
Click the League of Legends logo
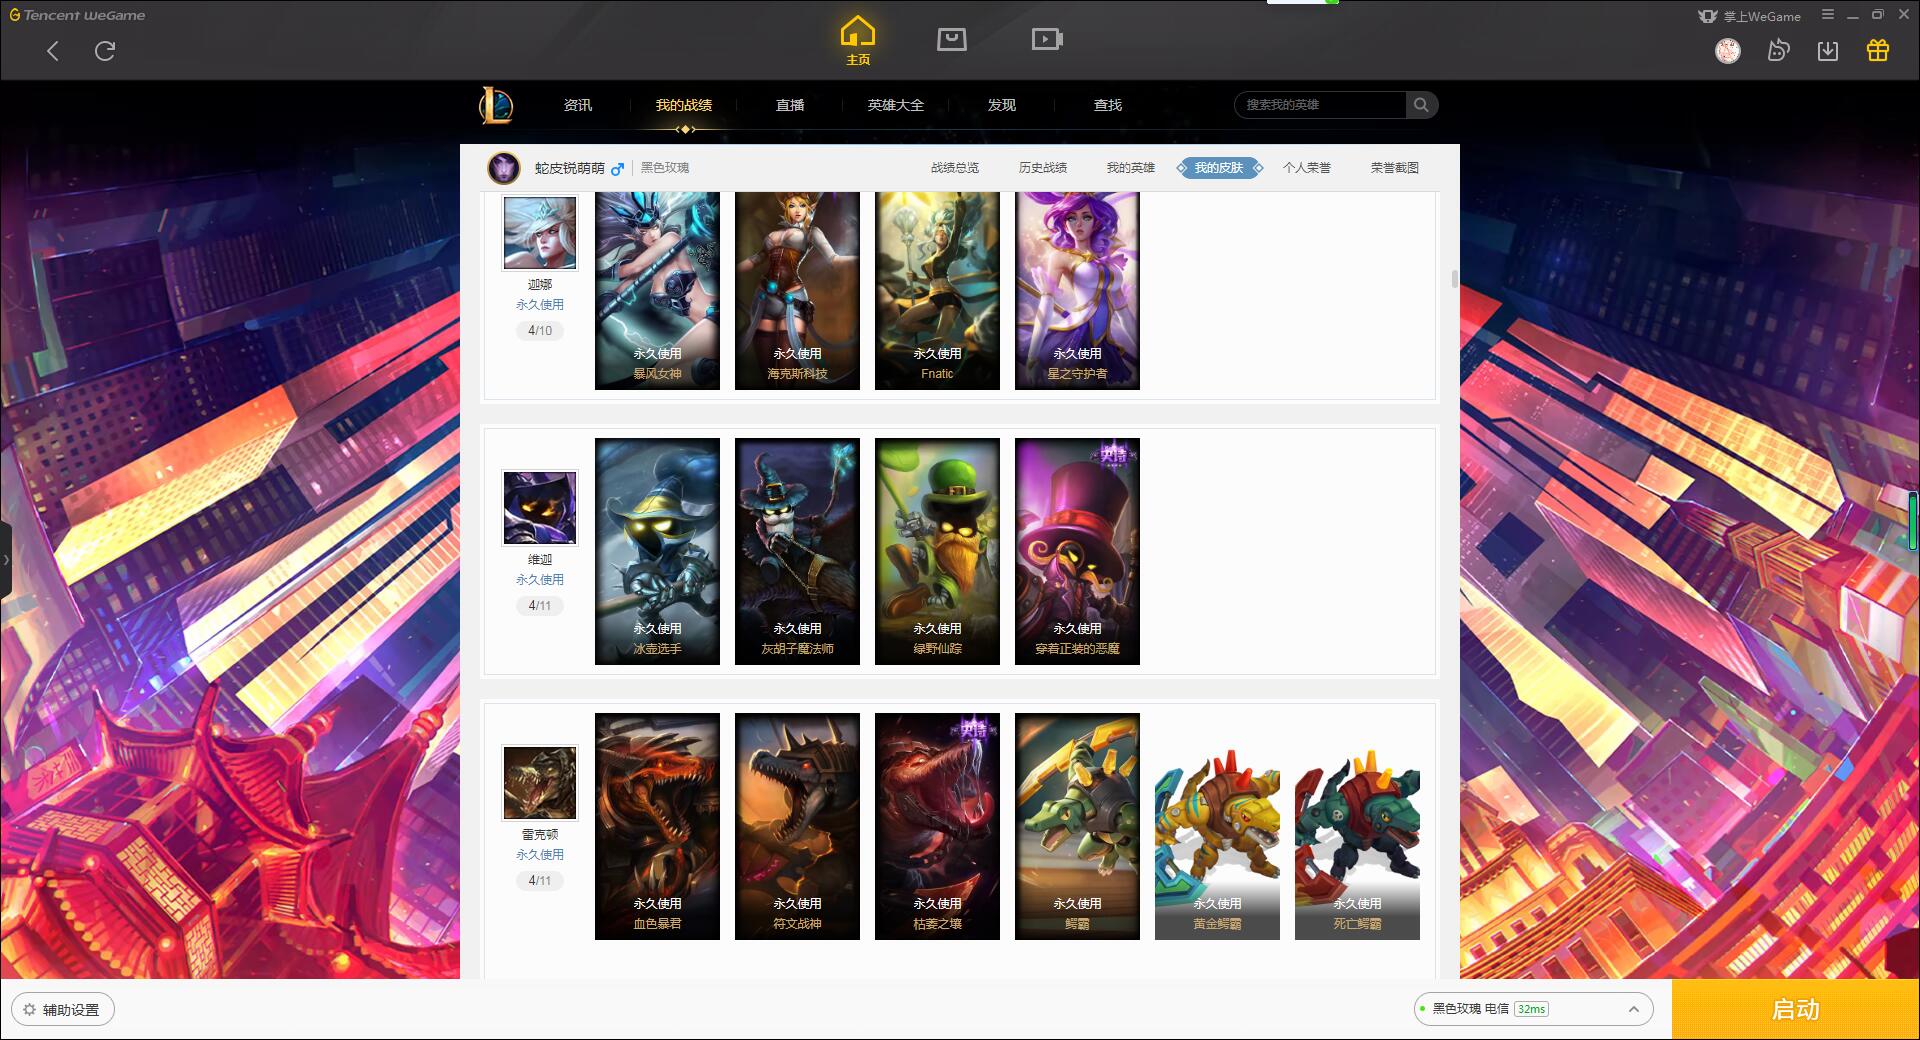click(x=496, y=105)
